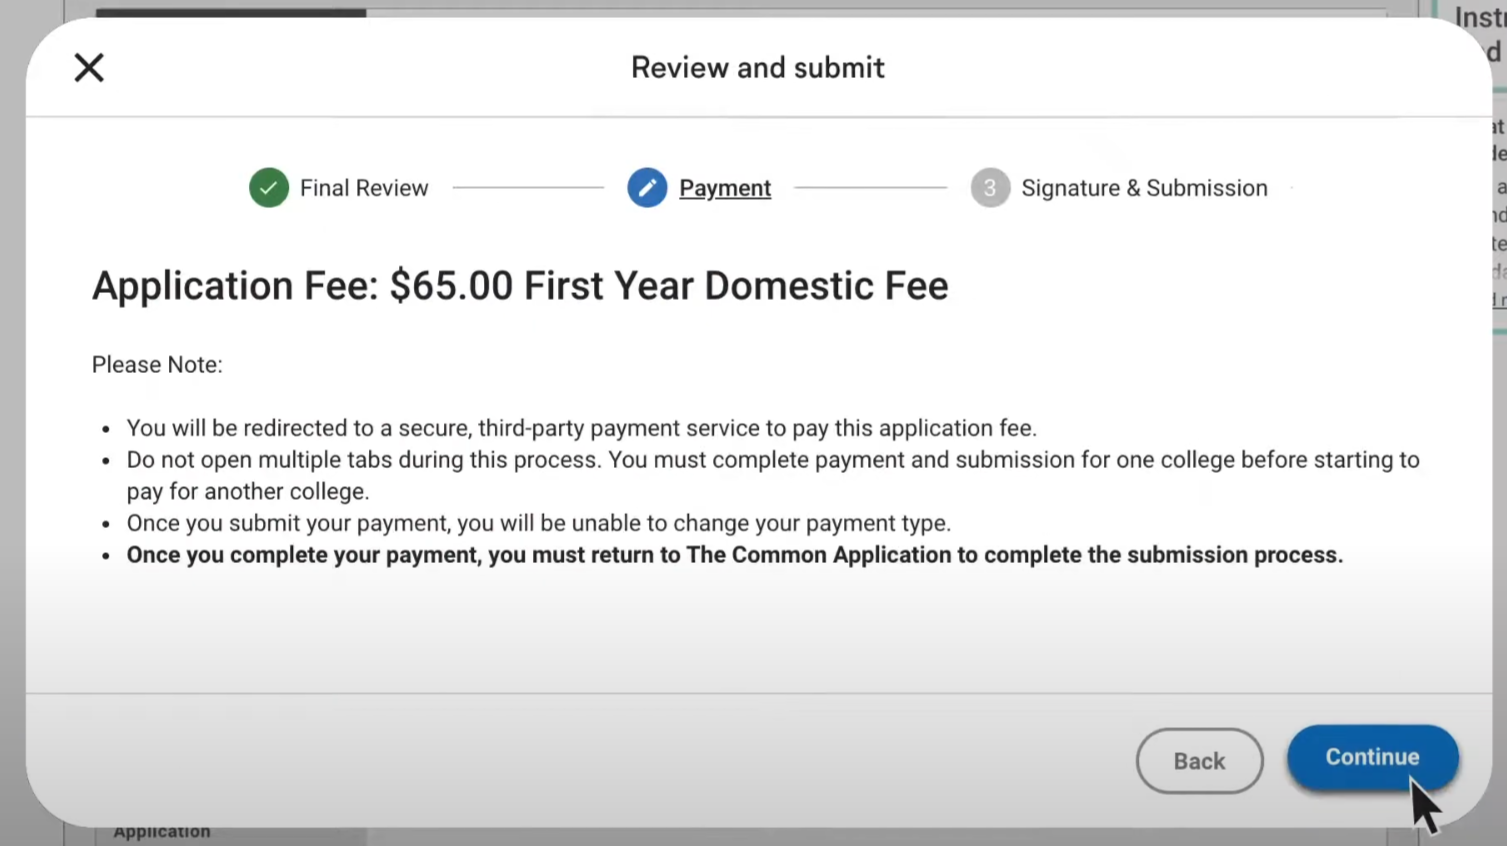The width and height of the screenshot is (1507, 846).
Task: Click the Application Fee heading text
Action: [519, 286]
